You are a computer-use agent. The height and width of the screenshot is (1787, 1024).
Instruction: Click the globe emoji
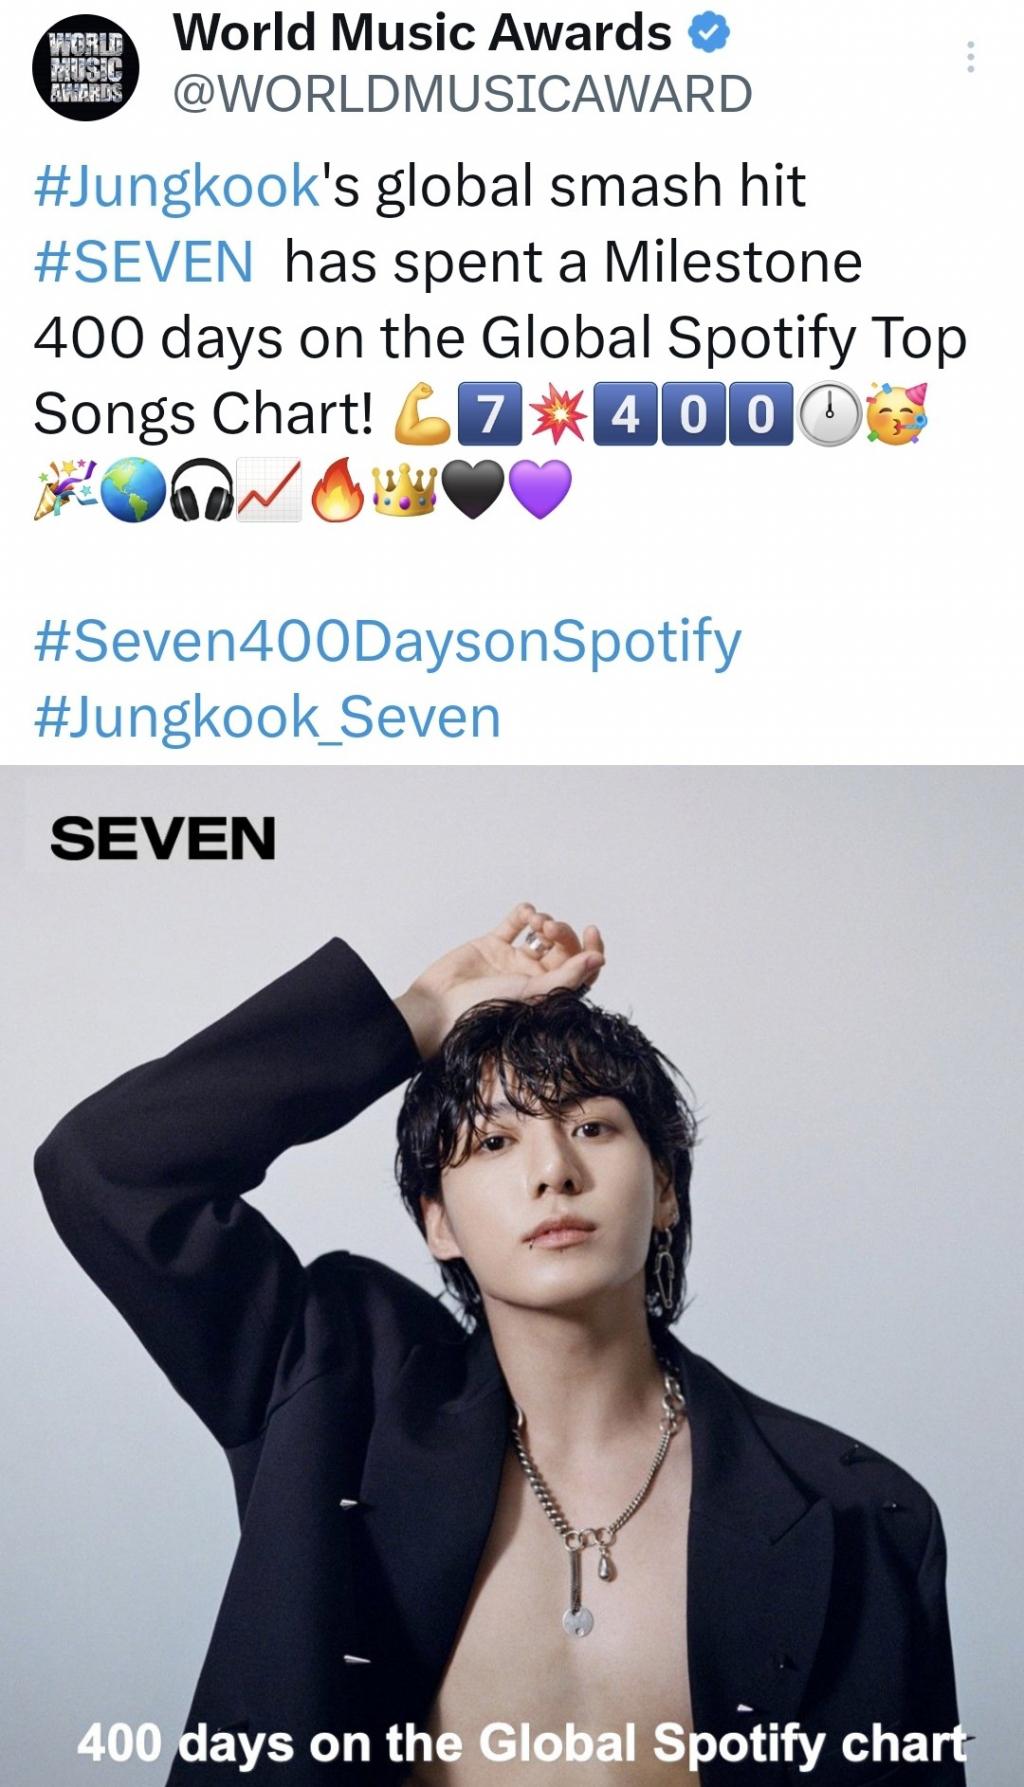click(x=133, y=490)
